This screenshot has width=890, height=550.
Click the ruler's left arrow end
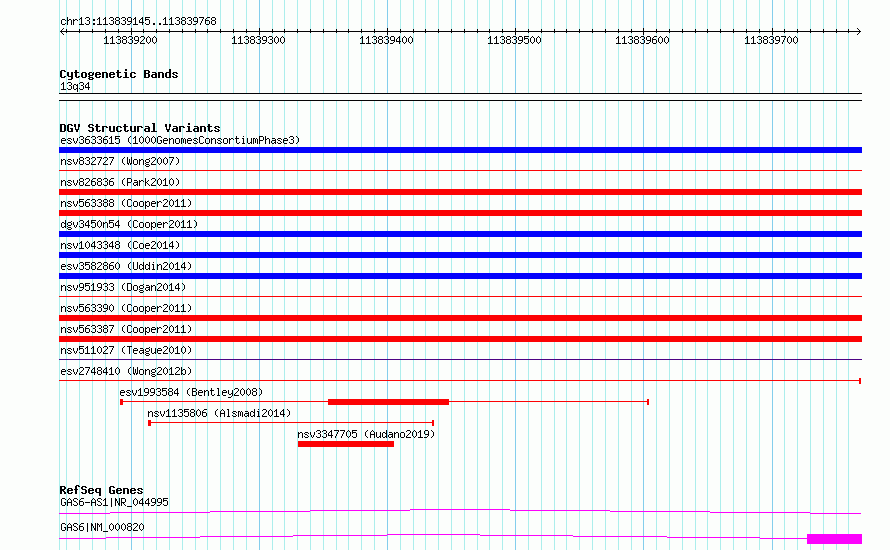pos(62,32)
